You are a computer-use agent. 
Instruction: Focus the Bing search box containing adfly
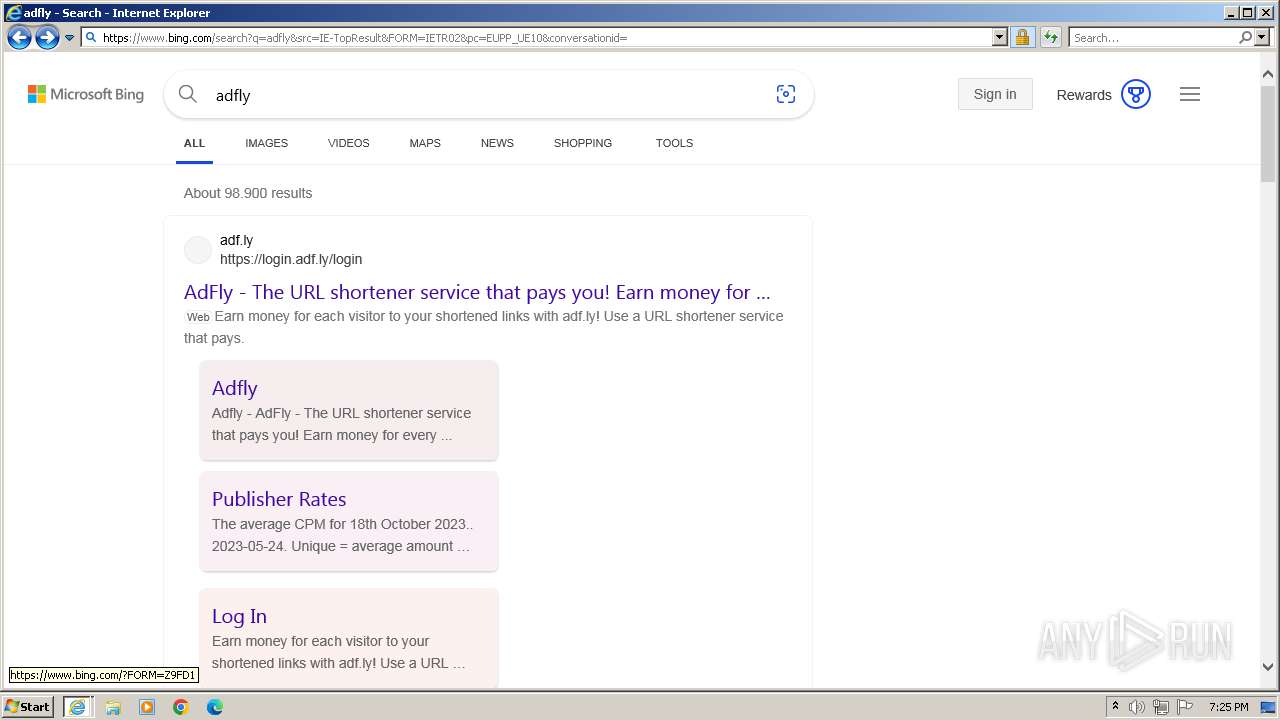(x=488, y=95)
